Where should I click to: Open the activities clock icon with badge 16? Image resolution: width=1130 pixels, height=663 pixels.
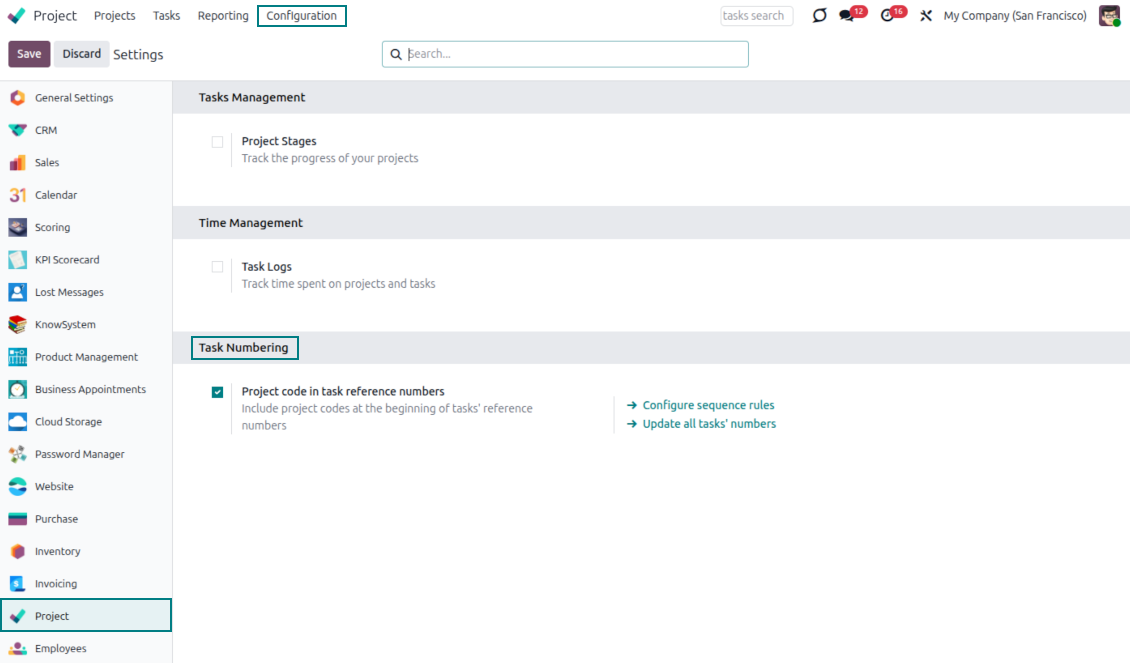887,16
